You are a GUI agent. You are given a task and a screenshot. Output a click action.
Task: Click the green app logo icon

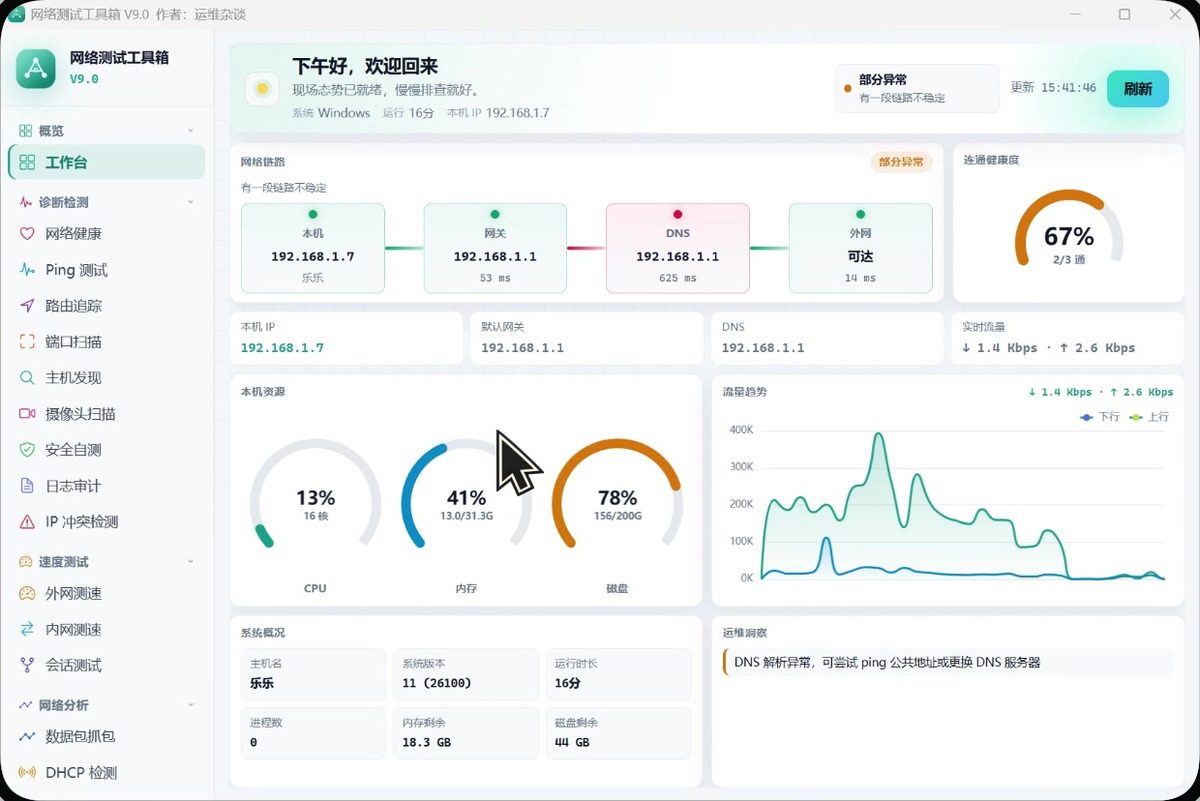click(36, 68)
